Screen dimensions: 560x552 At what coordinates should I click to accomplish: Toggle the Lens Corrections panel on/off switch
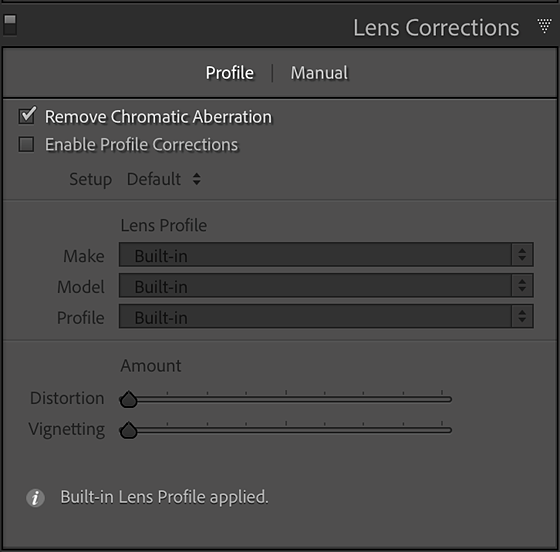tap(10, 25)
